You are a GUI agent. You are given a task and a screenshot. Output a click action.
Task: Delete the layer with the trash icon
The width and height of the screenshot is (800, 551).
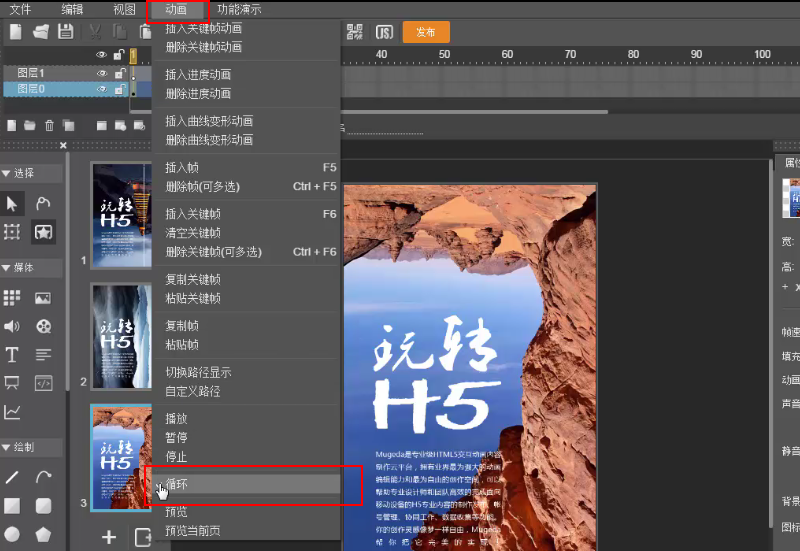(49, 126)
